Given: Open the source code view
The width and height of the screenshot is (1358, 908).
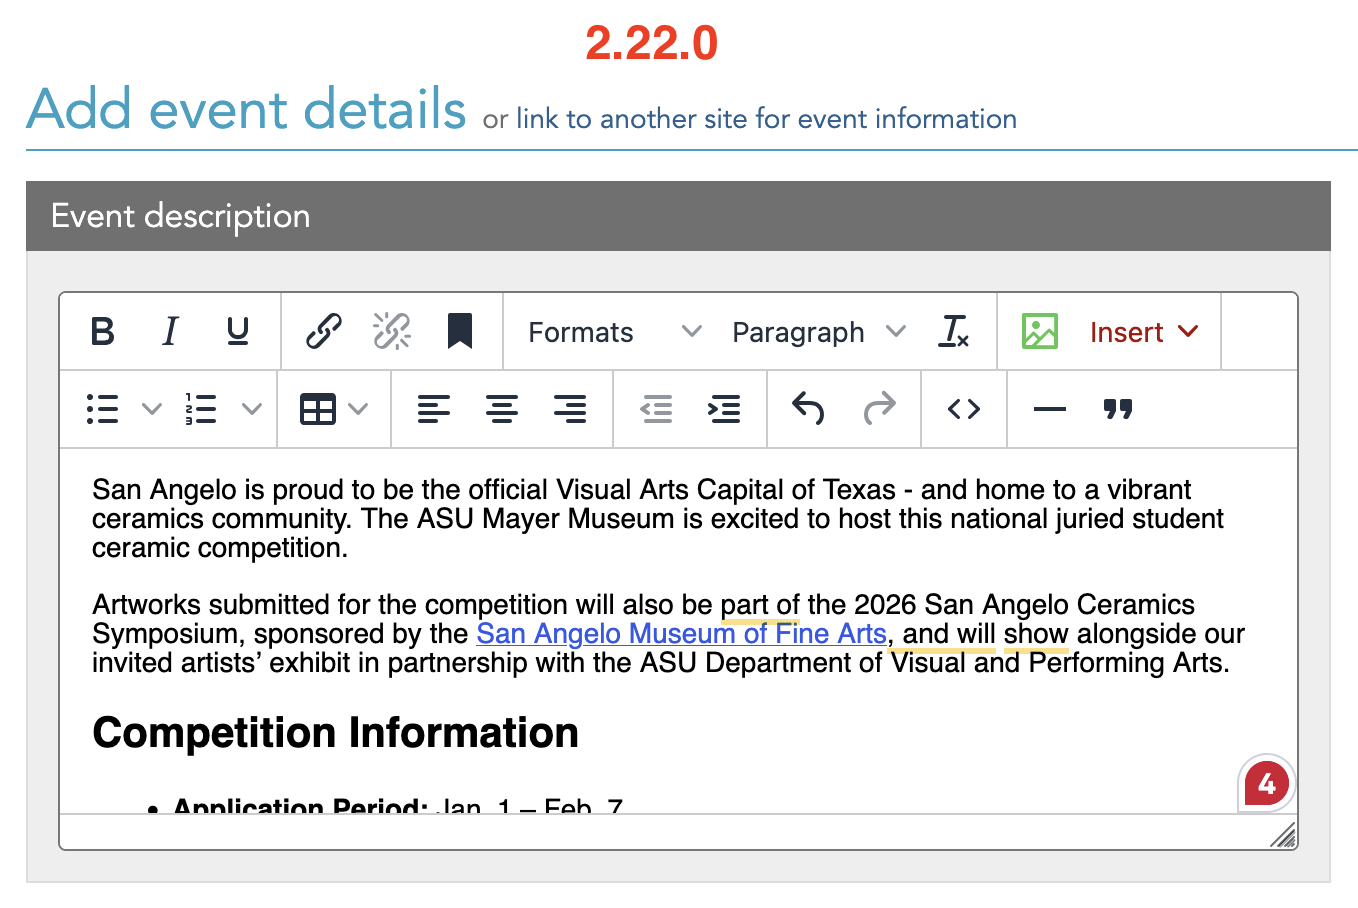Looking at the screenshot, I should [963, 409].
